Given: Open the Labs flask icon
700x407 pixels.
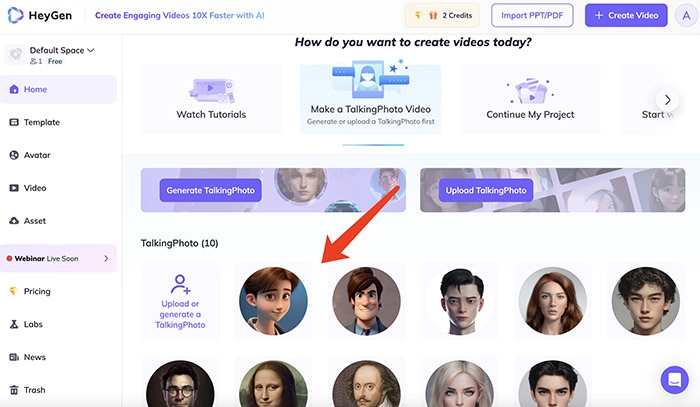Looking at the screenshot, I should pyautogui.click(x=14, y=325).
